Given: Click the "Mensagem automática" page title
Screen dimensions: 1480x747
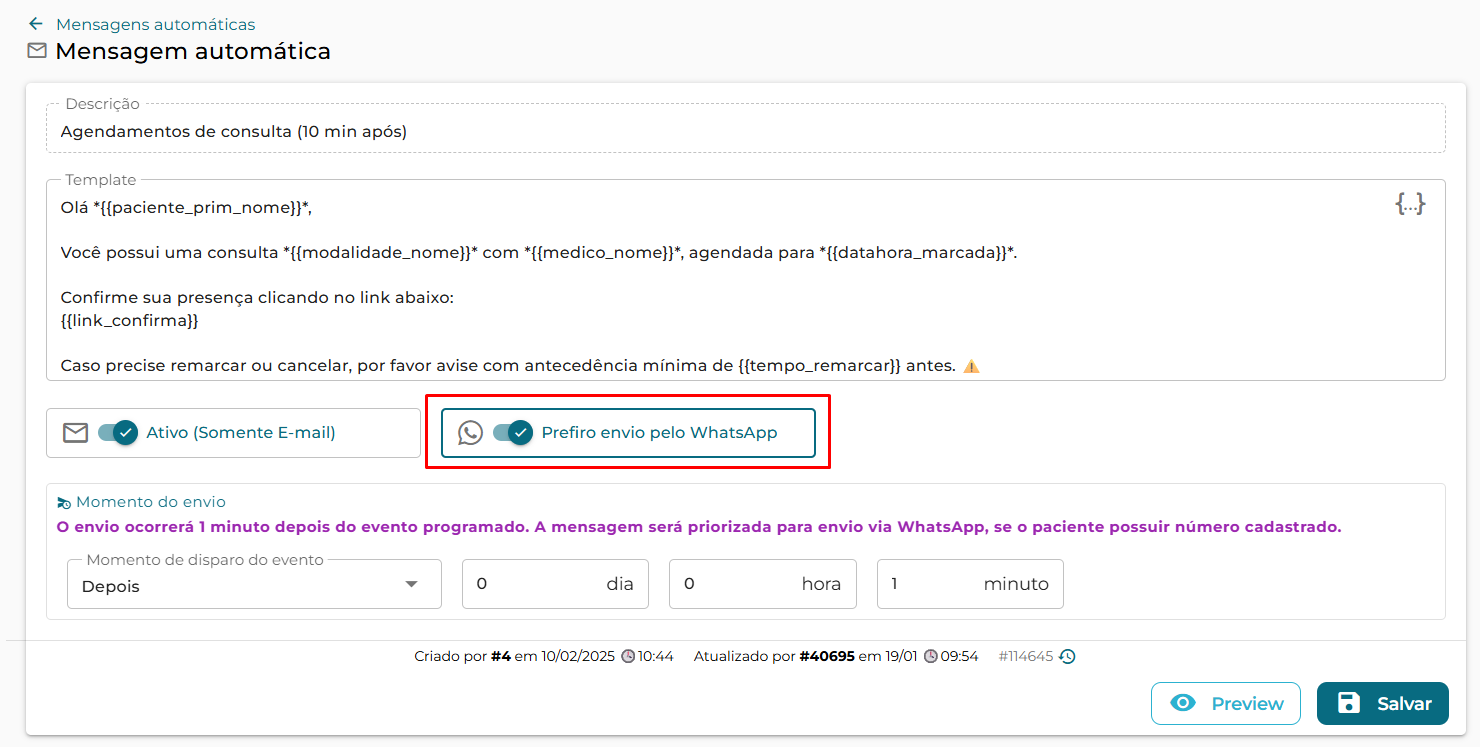Looking at the screenshot, I should coord(193,51).
